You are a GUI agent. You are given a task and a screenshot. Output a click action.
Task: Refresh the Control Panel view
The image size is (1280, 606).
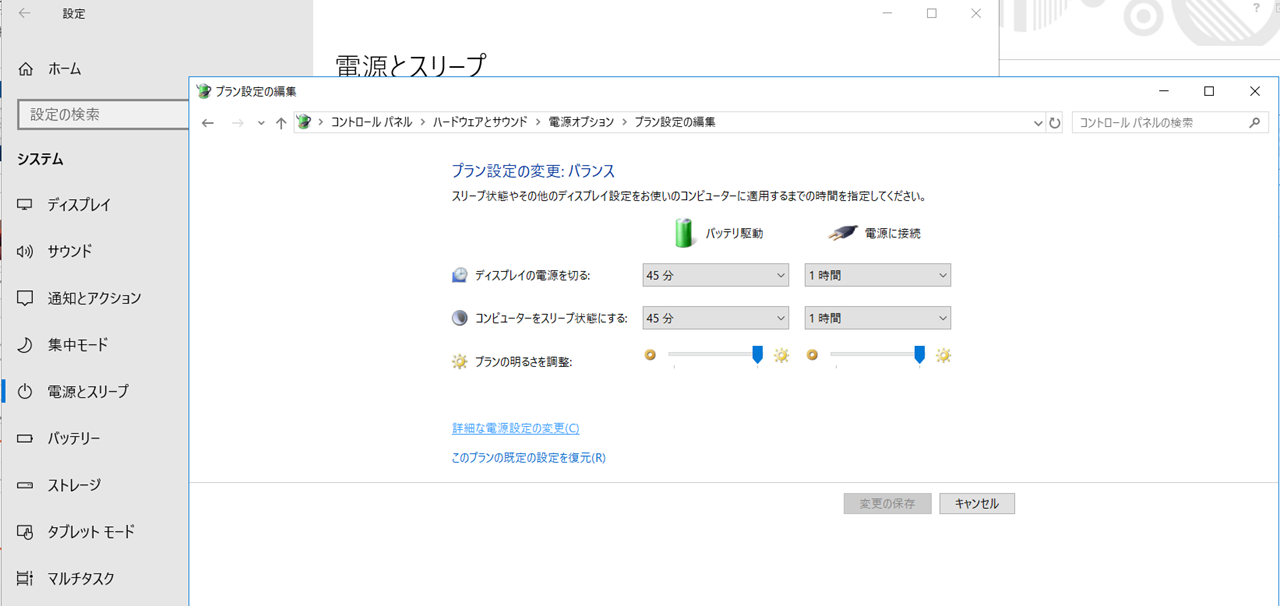(1054, 123)
